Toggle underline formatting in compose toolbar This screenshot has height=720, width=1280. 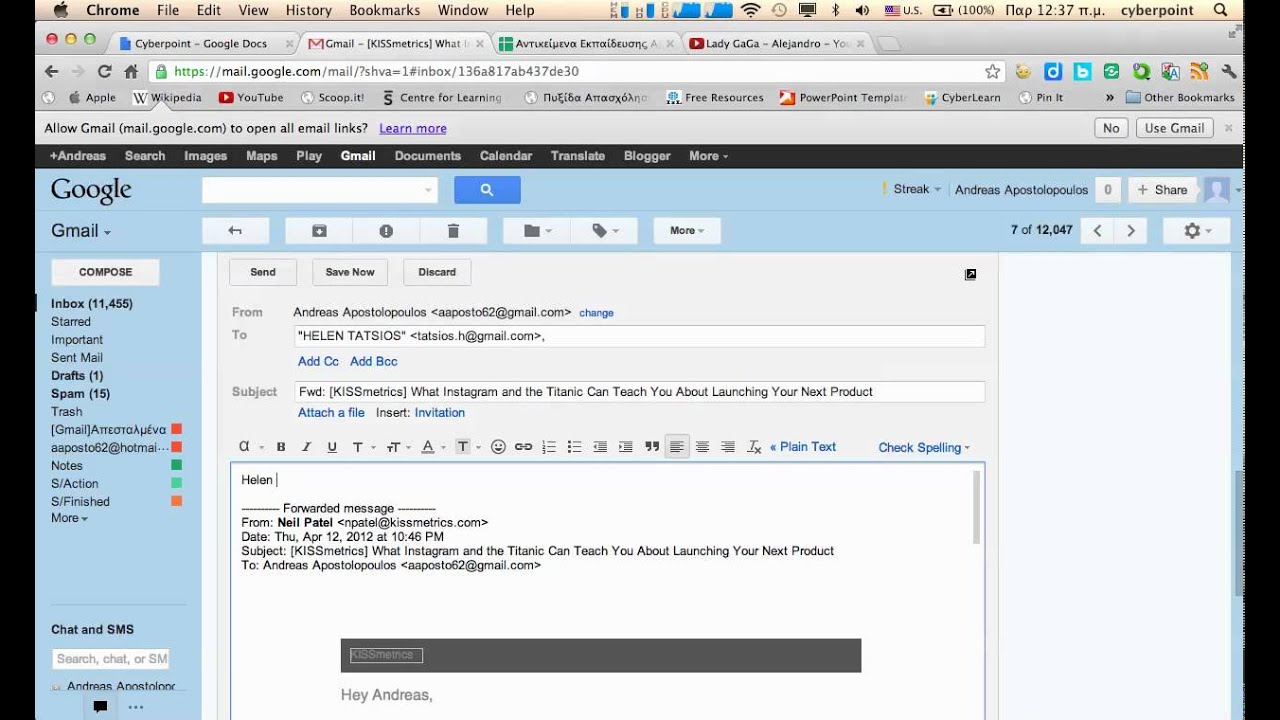(332, 447)
